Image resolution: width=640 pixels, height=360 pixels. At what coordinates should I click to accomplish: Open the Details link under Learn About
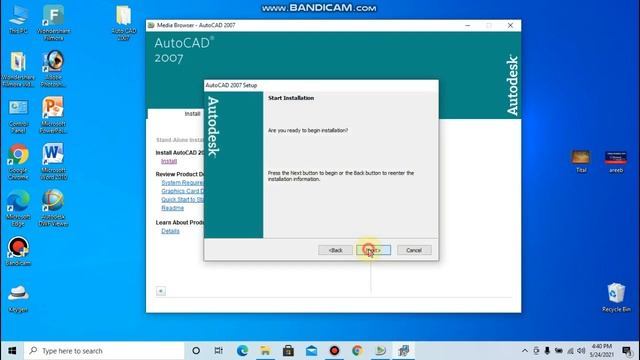(x=170, y=231)
